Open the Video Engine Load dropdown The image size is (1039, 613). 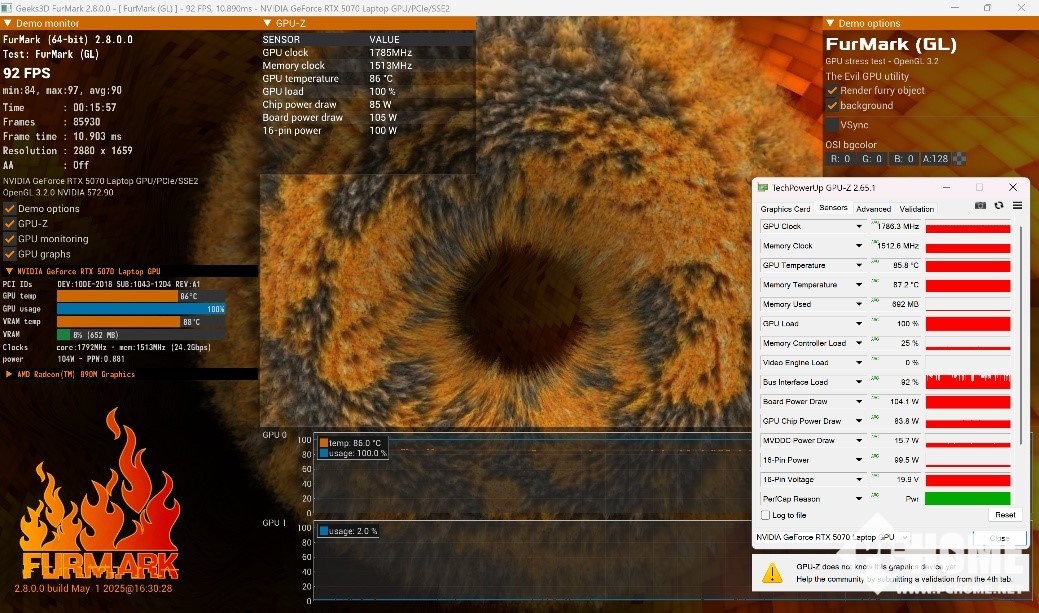[x=859, y=362]
